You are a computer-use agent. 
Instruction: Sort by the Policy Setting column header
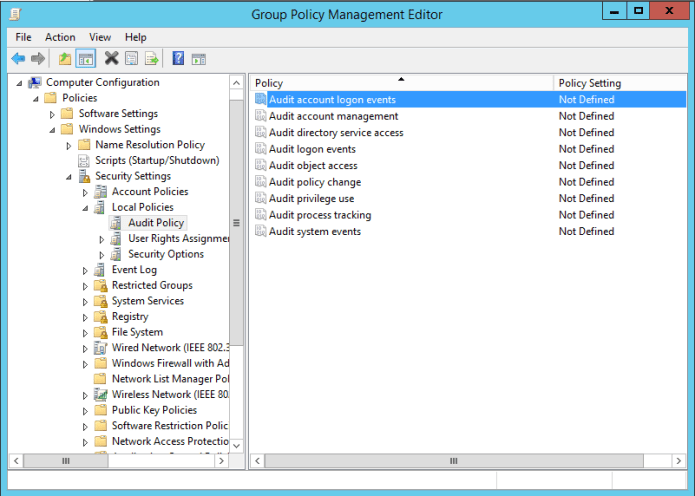pyautogui.click(x=589, y=83)
